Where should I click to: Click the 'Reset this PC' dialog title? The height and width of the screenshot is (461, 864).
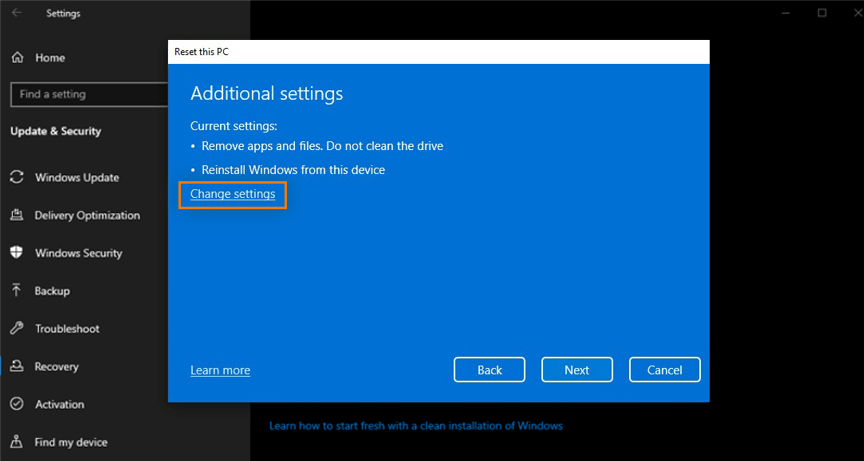pos(201,52)
